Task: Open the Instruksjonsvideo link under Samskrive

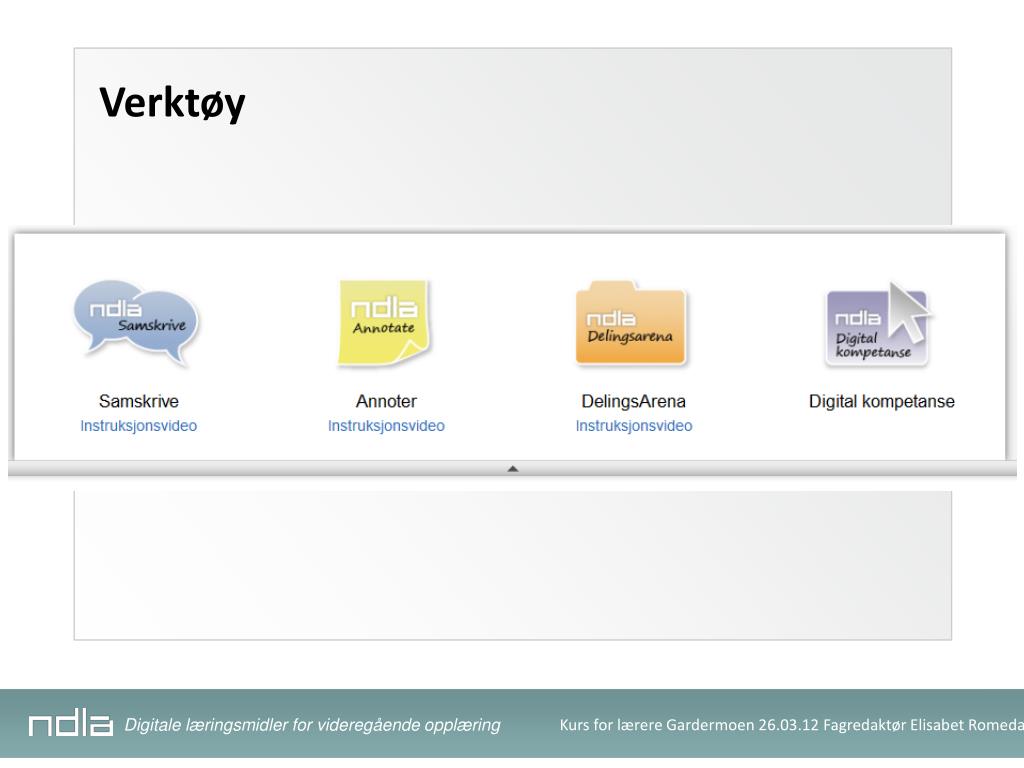Action: click(x=138, y=426)
